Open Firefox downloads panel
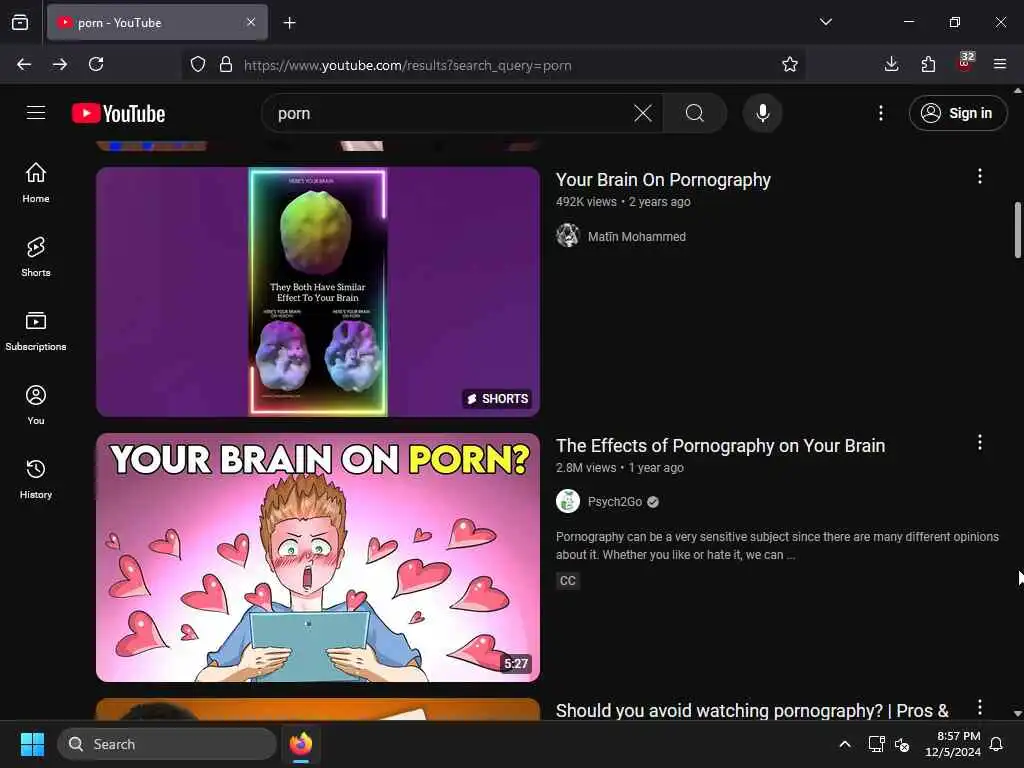 [891, 64]
